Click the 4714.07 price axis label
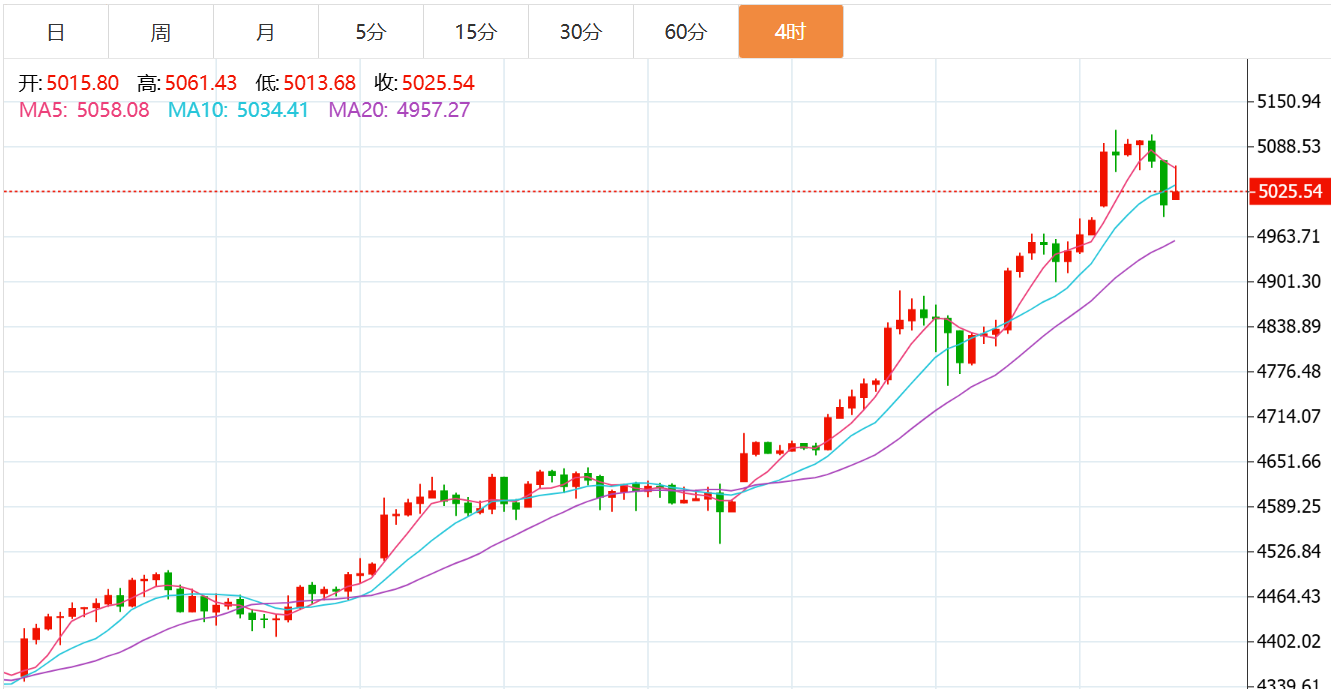The width and height of the screenshot is (1331, 689). (x=1289, y=416)
